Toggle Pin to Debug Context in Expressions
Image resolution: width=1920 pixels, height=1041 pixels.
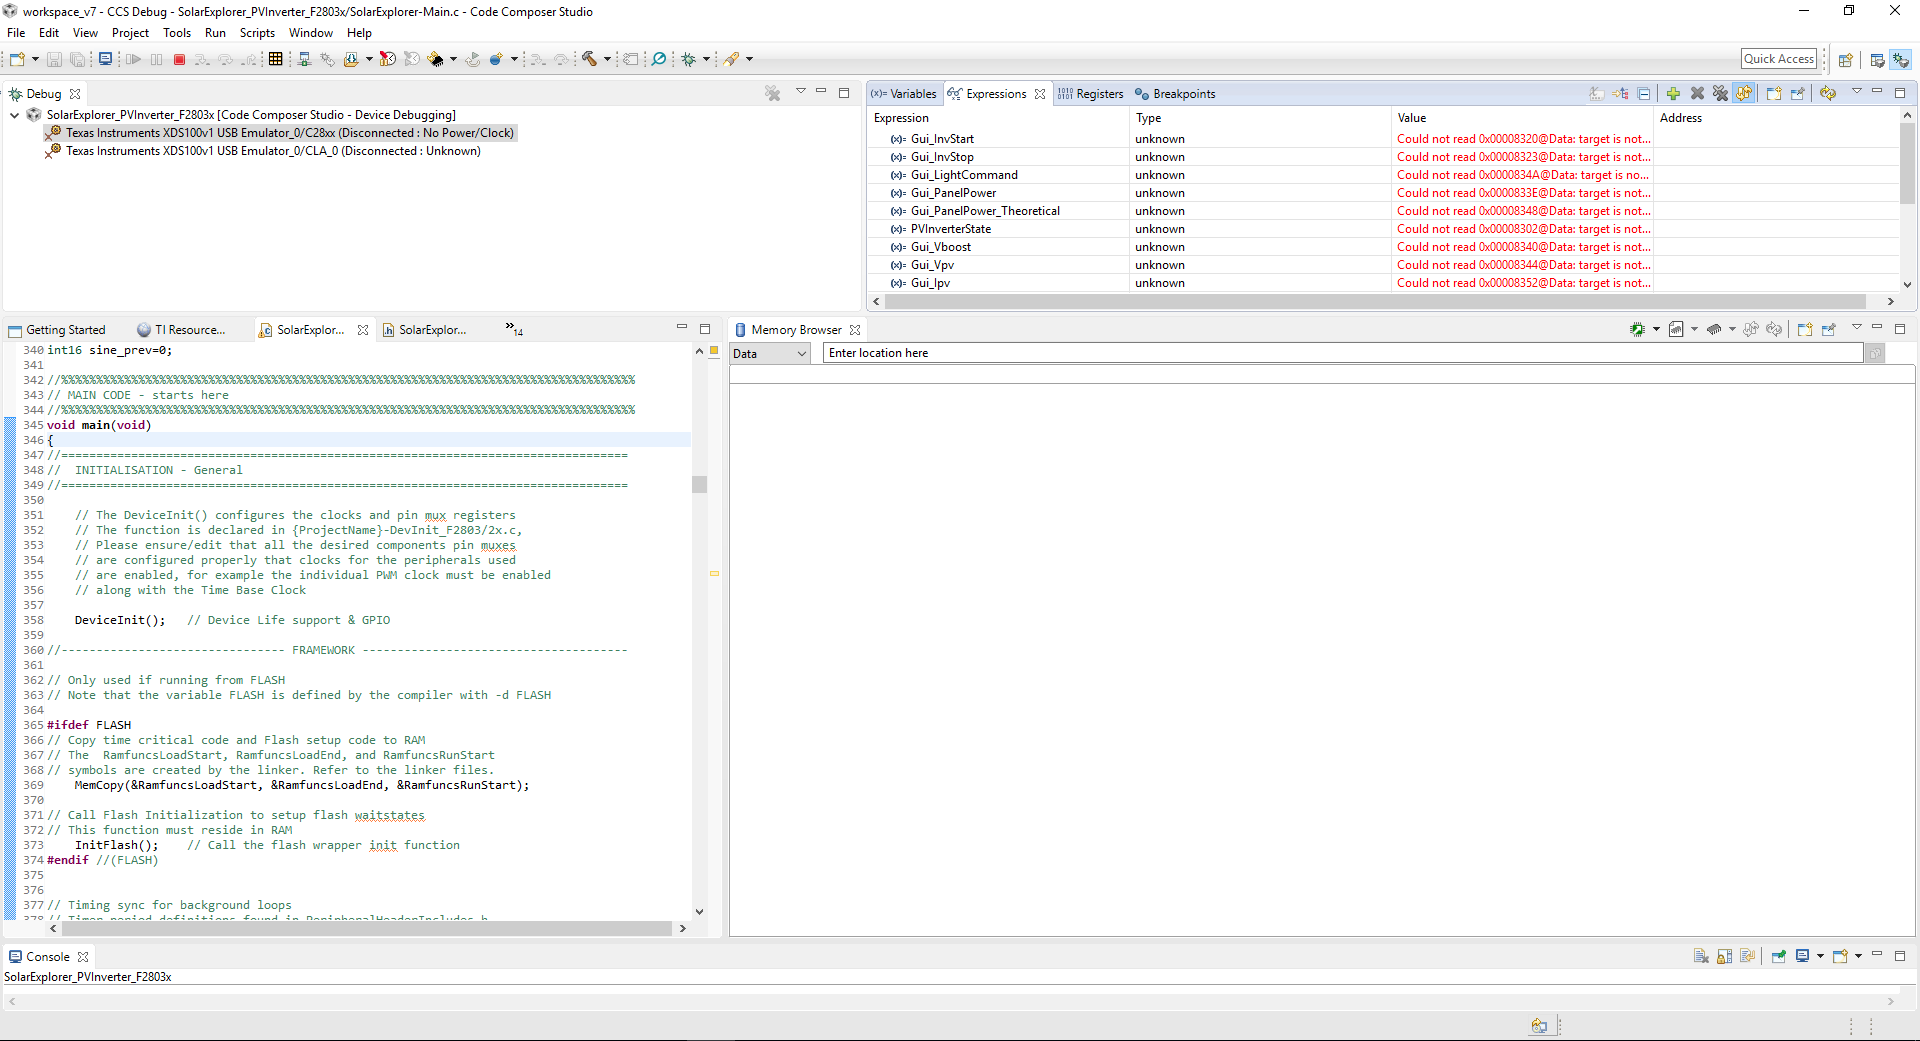click(x=1798, y=94)
